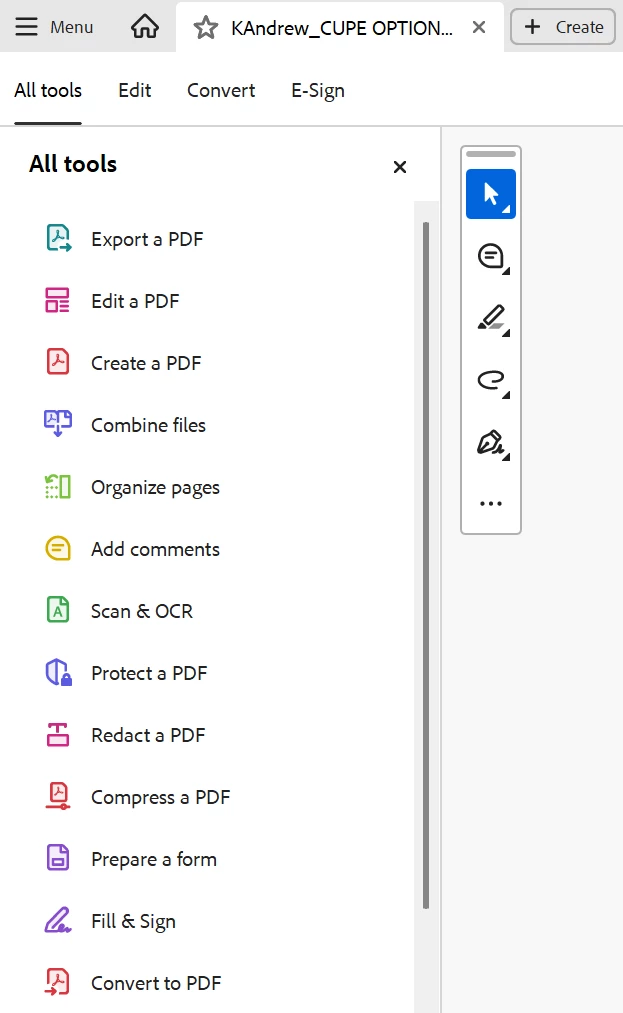The width and height of the screenshot is (623, 1013).
Task: Click the quick toolbar grab handle
Action: (x=491, y=154)
